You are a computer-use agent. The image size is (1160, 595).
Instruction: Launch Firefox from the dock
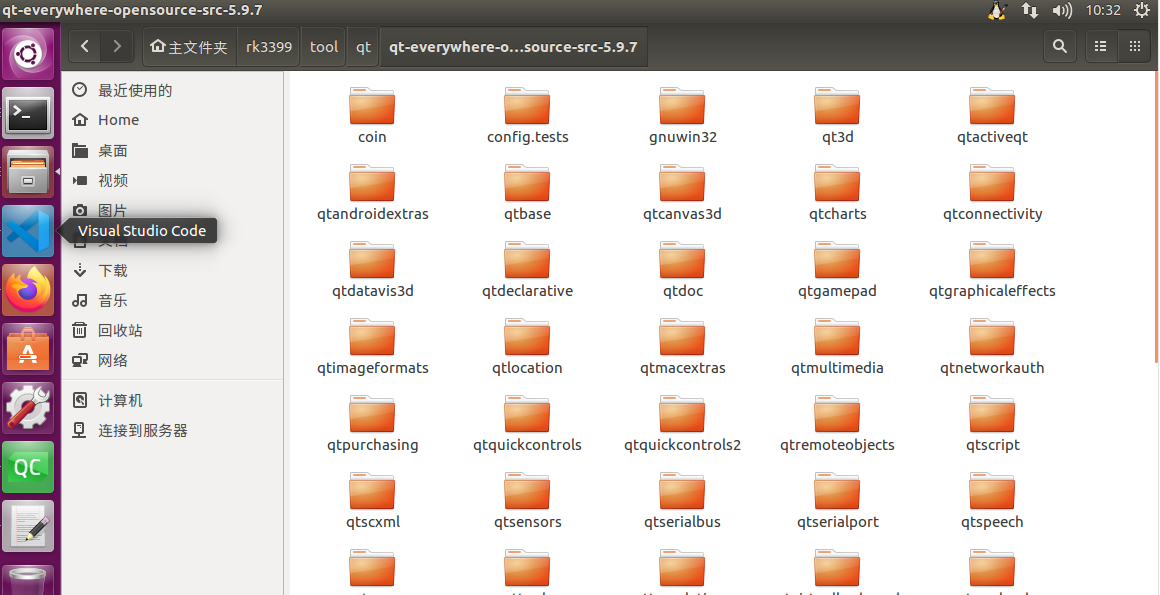[x=28, y=290]
